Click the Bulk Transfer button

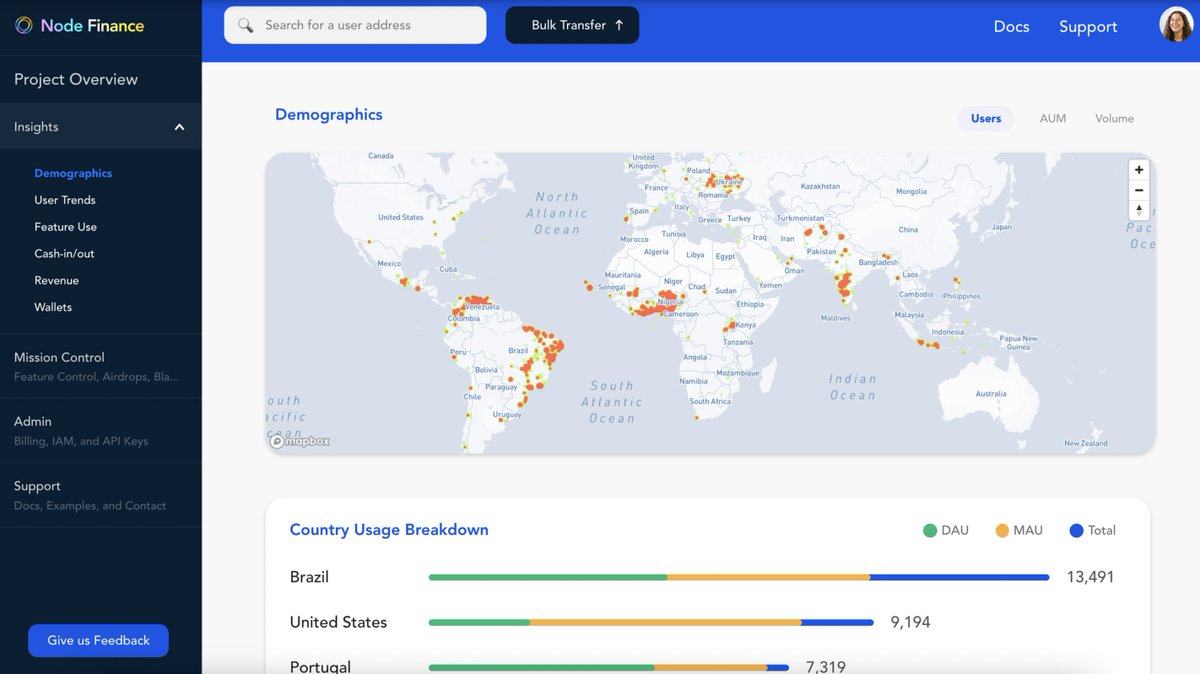[x=572, y=25]
